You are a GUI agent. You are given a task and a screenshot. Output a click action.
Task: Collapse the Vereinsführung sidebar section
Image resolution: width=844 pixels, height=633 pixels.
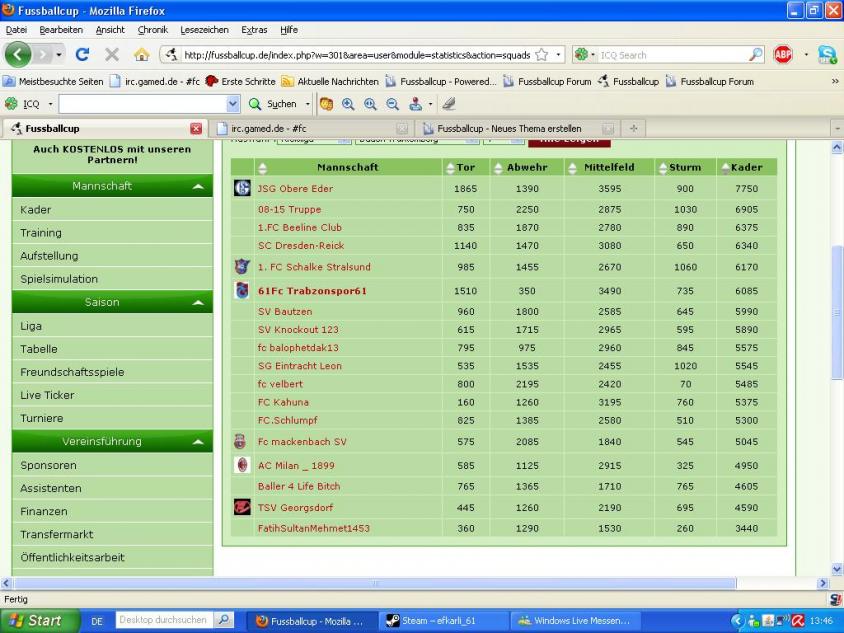[x=198, y=442]
